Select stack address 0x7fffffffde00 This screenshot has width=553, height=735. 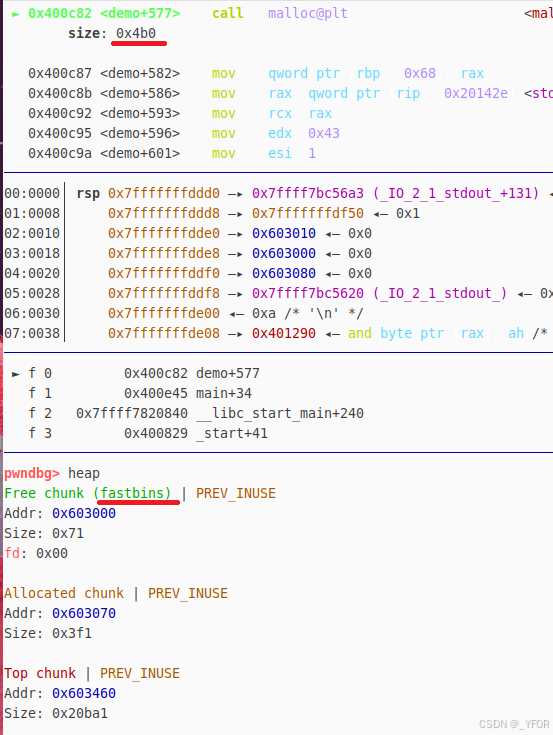tap(164, 313)
